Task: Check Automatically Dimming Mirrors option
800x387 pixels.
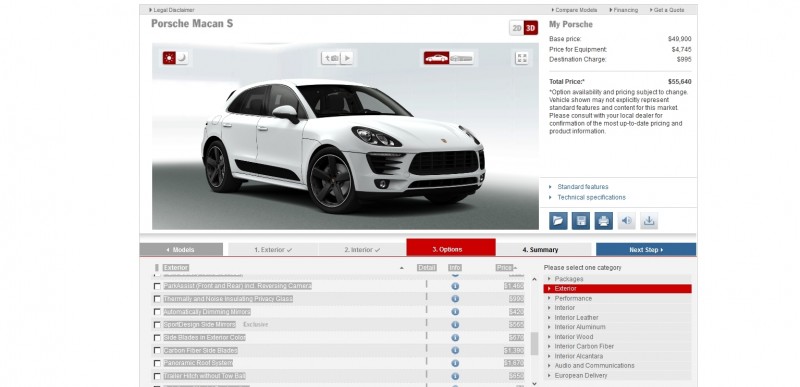Action: [157, 312]
